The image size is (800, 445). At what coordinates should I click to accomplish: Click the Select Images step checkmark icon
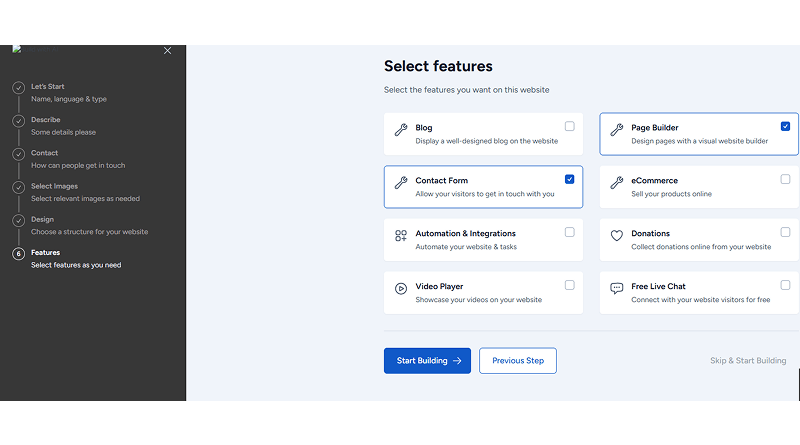(x=18, y=187)
